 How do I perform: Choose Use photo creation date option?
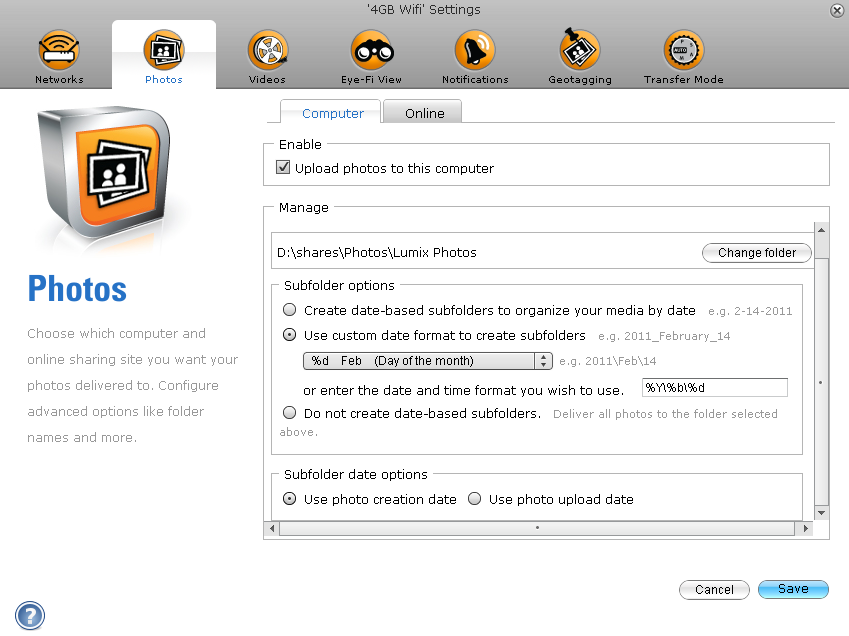[x=290, y=499]
